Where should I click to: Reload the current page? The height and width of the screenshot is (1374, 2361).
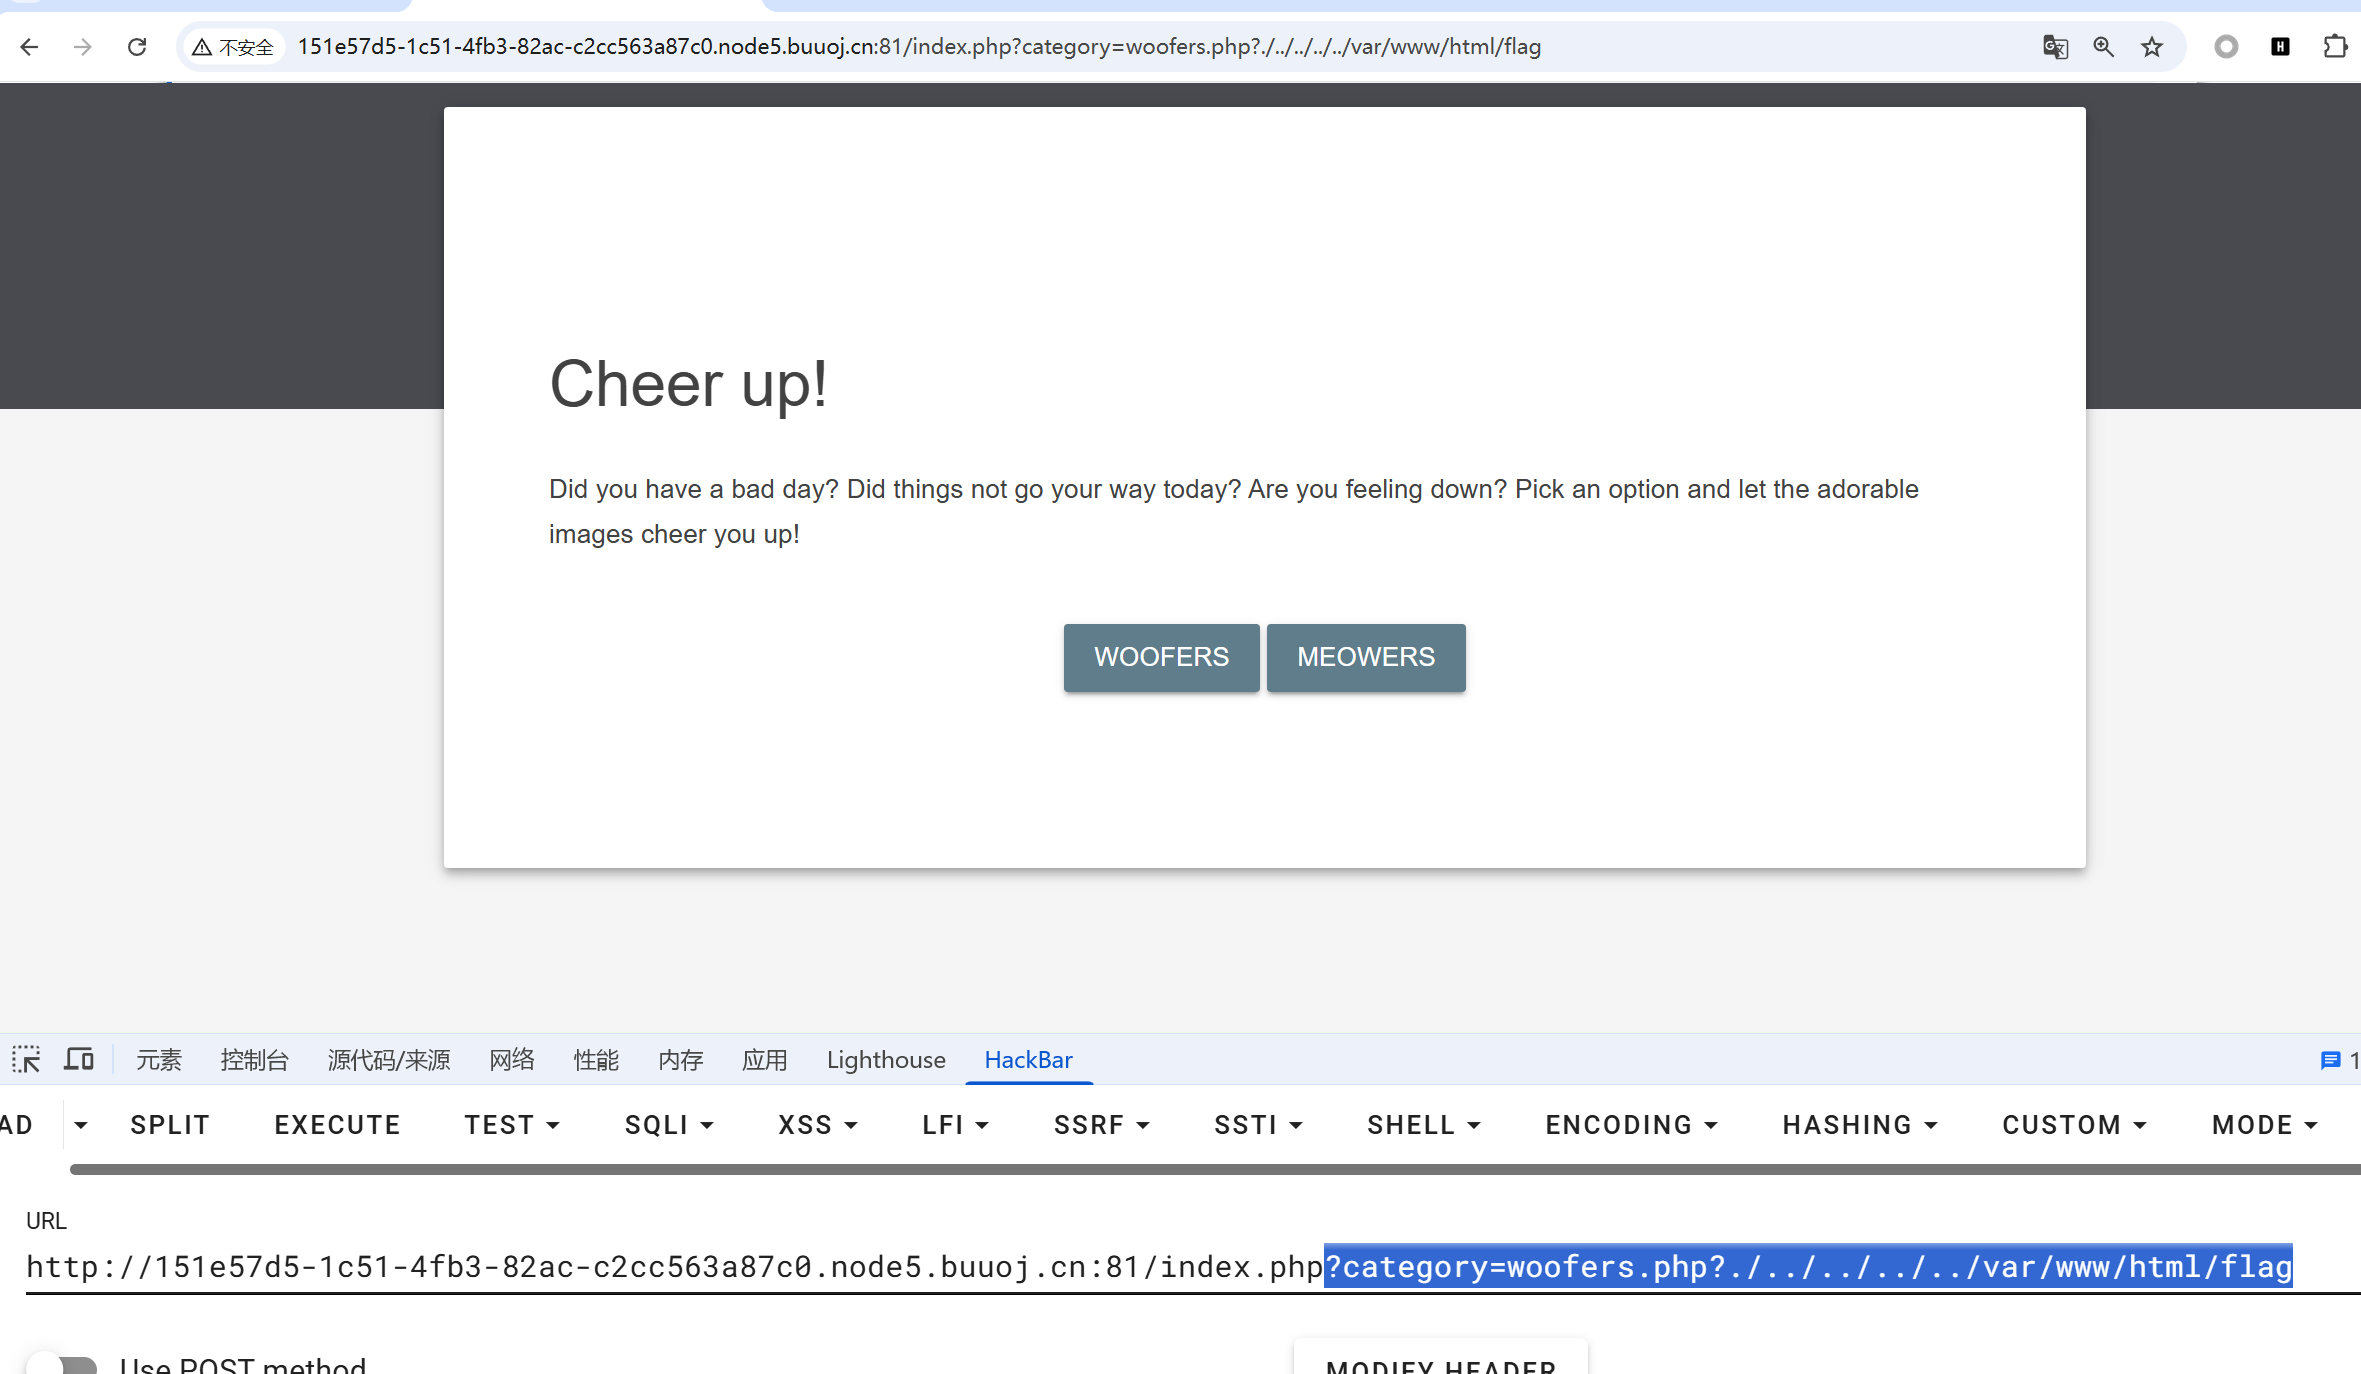click(x=137, y=47)
